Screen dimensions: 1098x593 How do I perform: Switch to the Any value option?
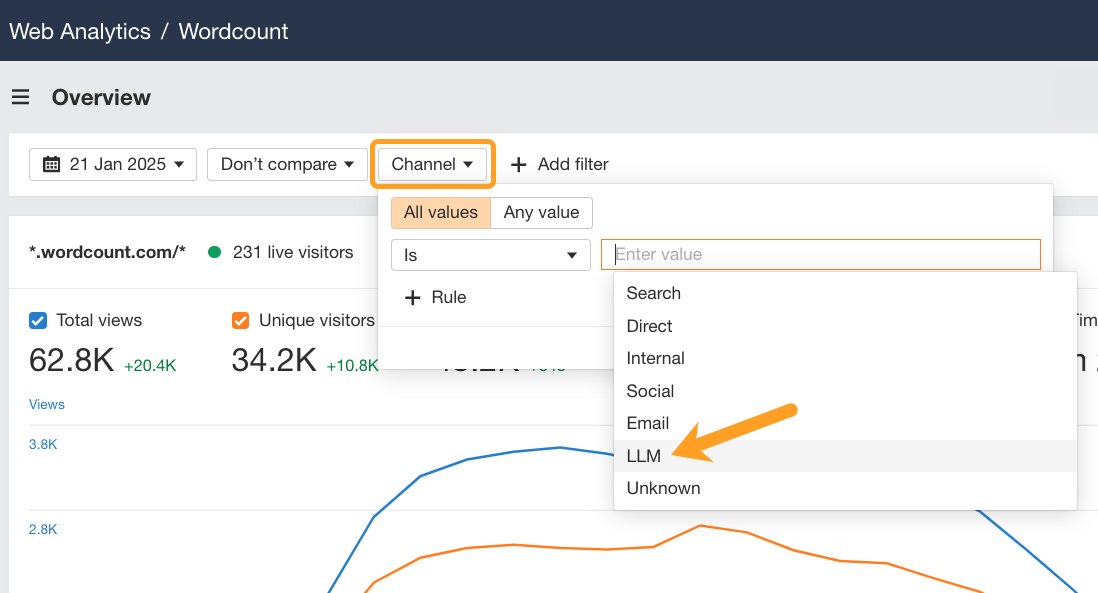coord(541,212)
